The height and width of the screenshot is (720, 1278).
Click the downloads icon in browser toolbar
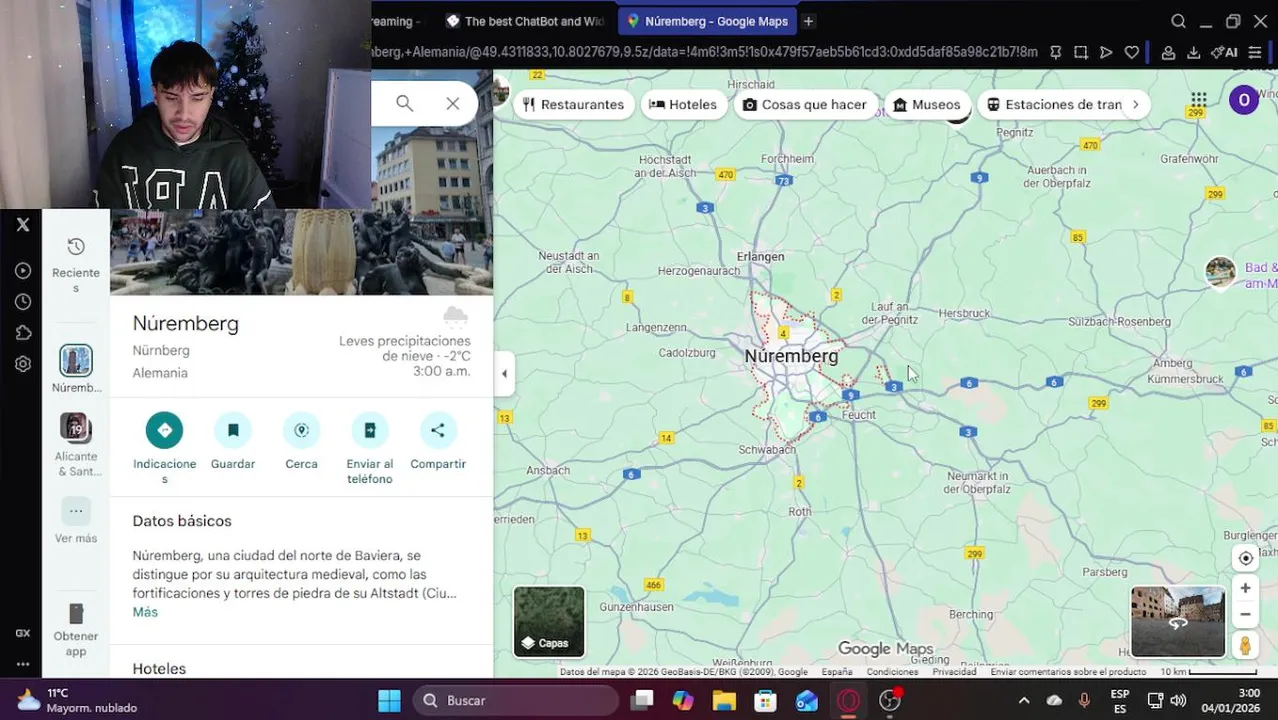point(1193,52)
